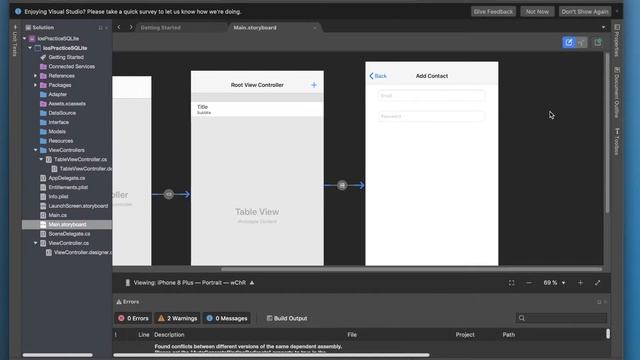The image size is (640, 360).
Task: Choose Don't Show Again for survey
Action: [x=584, y=11]
